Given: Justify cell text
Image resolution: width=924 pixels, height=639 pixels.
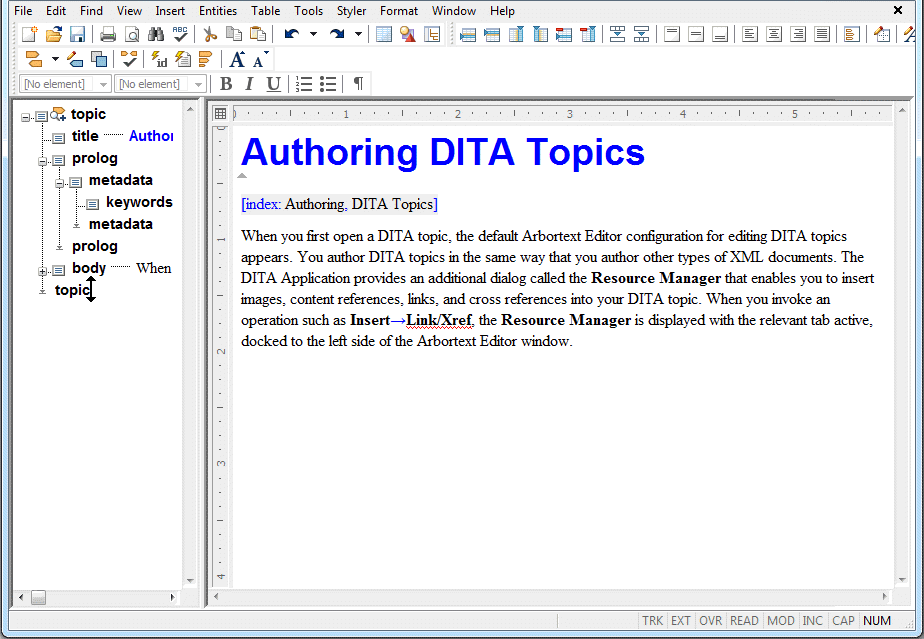Looking at the screenshot, I should tap(822, 34).
